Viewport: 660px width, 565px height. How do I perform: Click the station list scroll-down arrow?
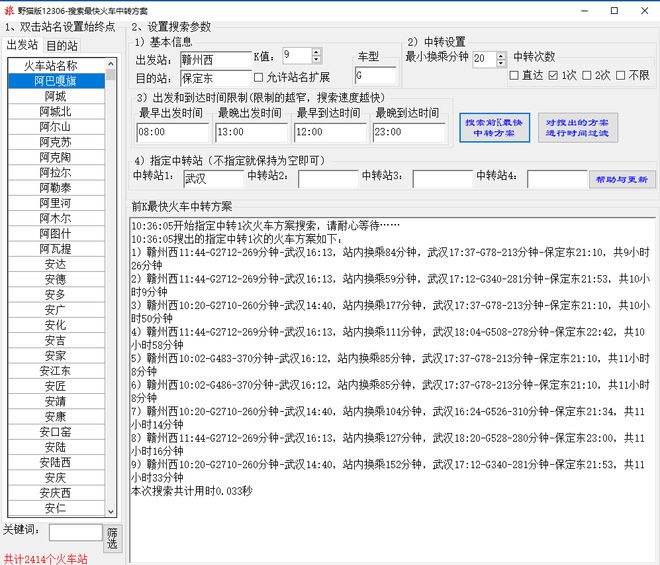click(111, 512)
